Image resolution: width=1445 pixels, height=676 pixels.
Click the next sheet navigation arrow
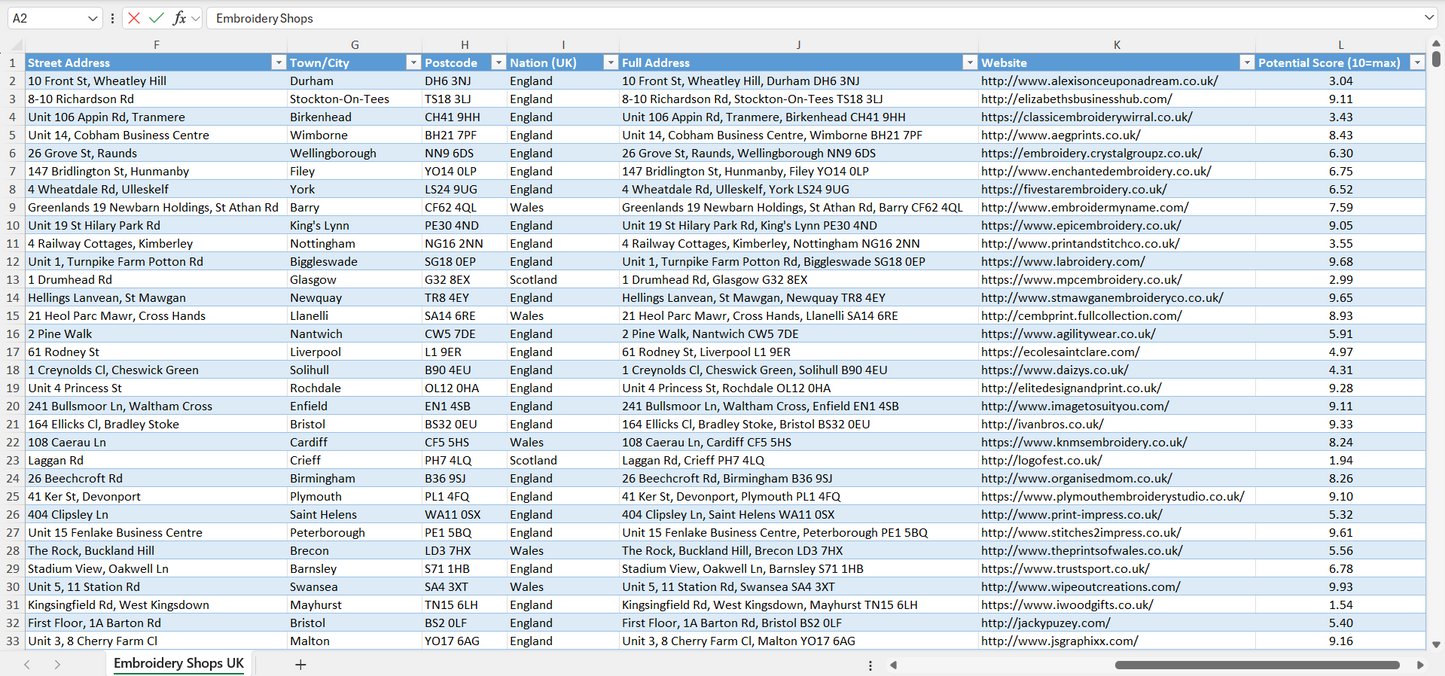pos(57,664)
